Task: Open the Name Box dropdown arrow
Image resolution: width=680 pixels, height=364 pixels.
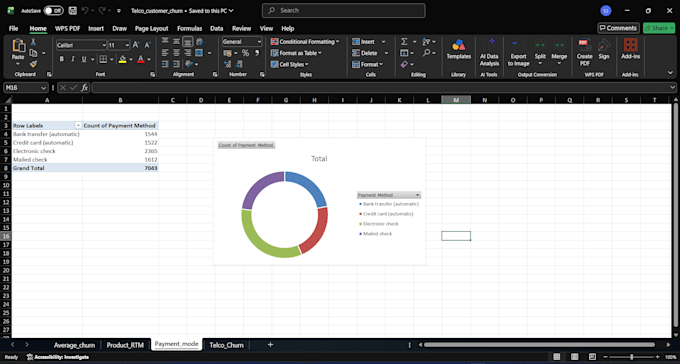Action: (43, 88)
